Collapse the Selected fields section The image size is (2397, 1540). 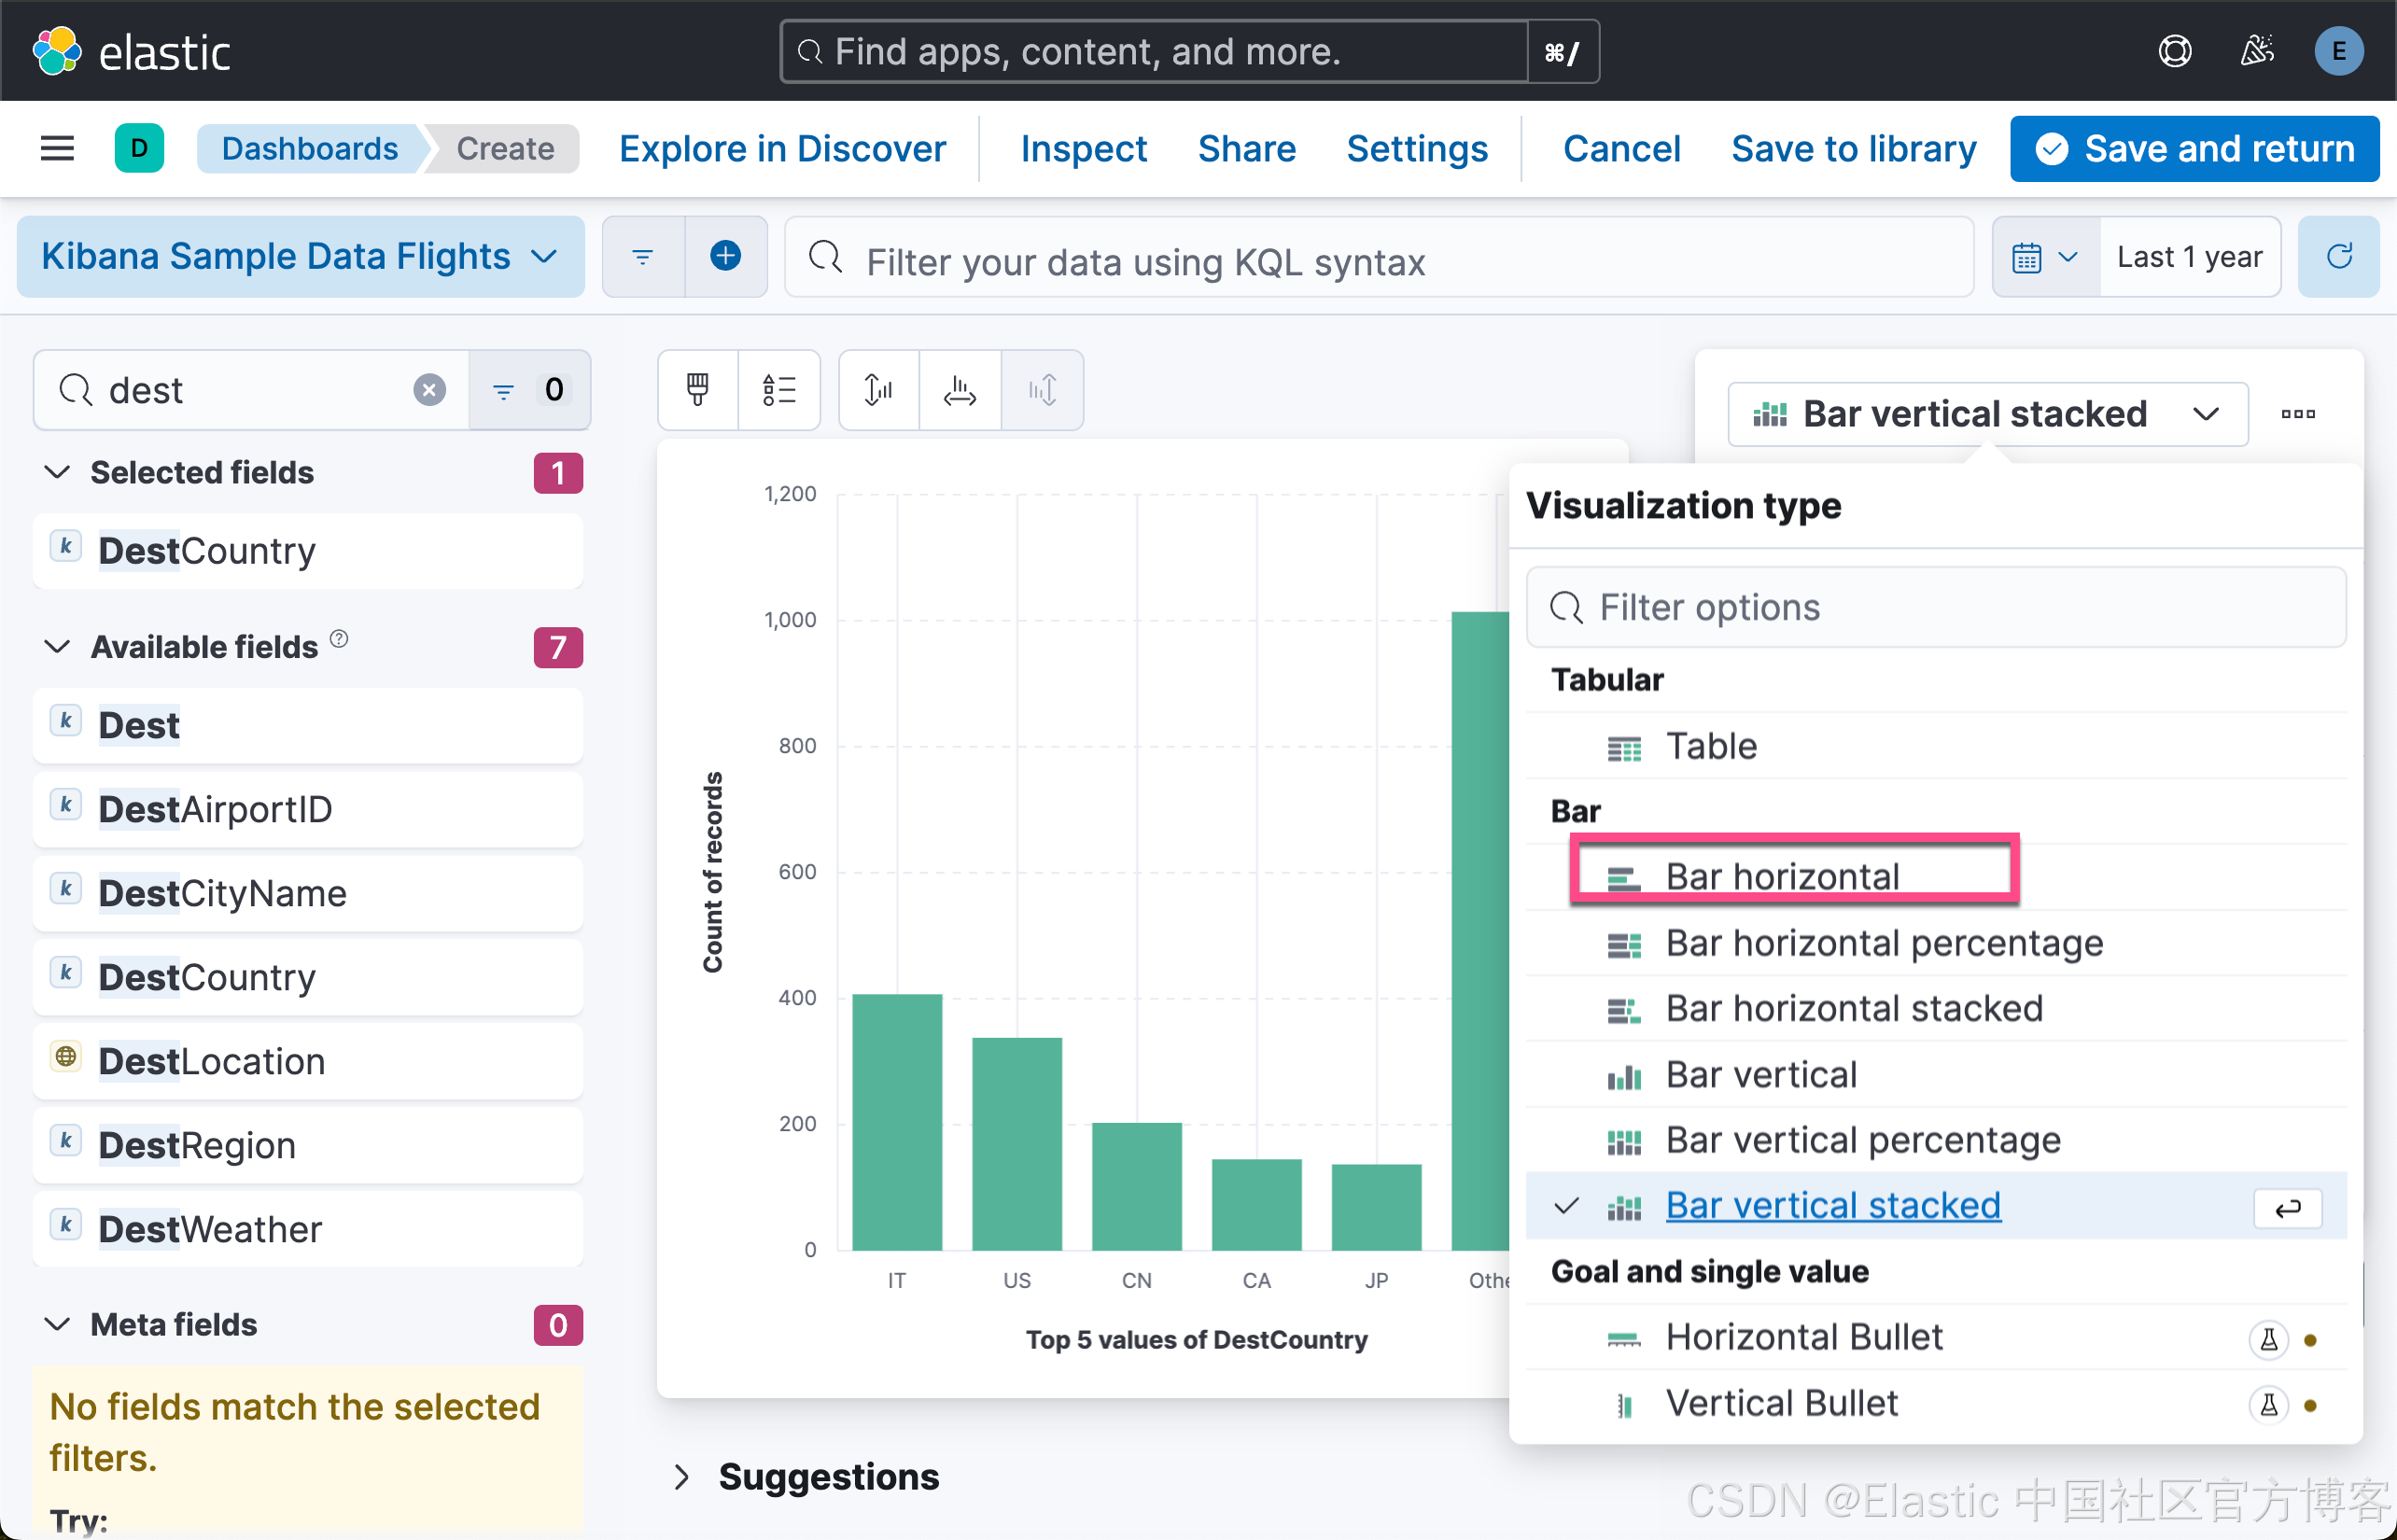pyautogui.click(x=58, y=472)
